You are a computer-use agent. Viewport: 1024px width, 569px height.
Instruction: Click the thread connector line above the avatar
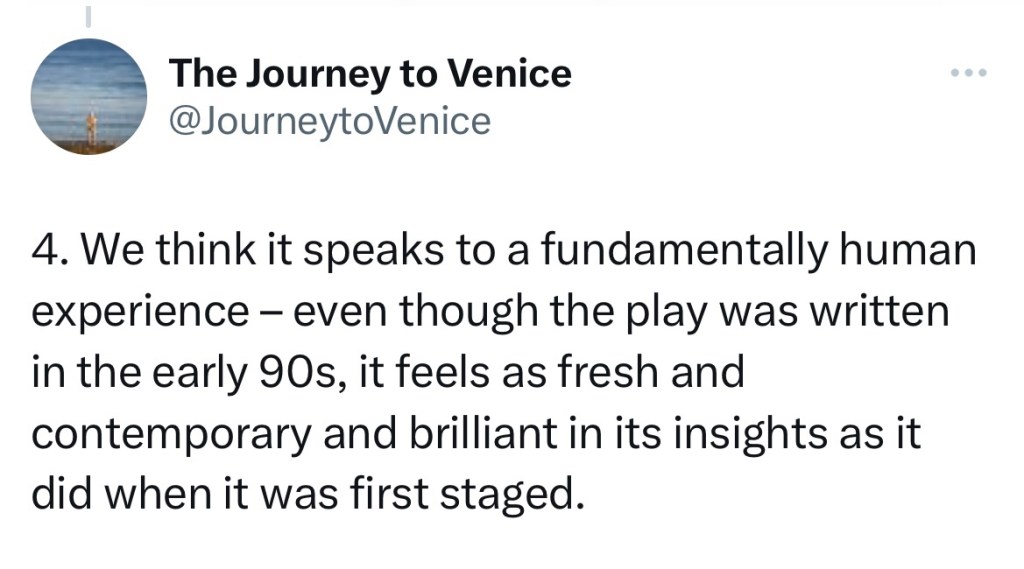coord(89,16)
